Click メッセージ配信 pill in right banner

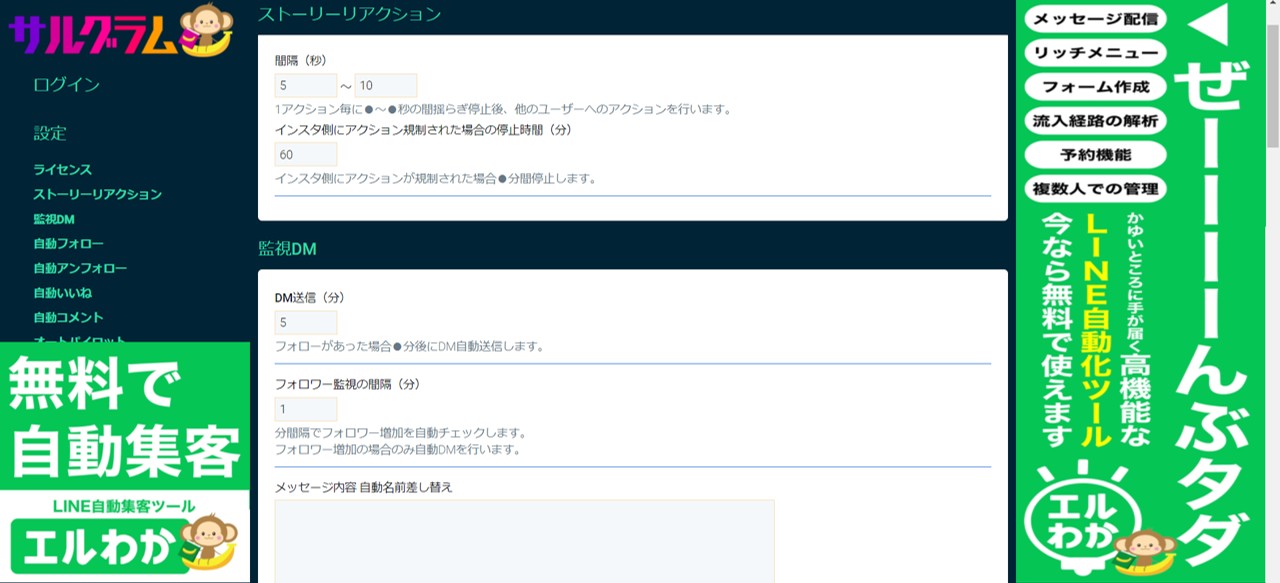[1095, 19]
